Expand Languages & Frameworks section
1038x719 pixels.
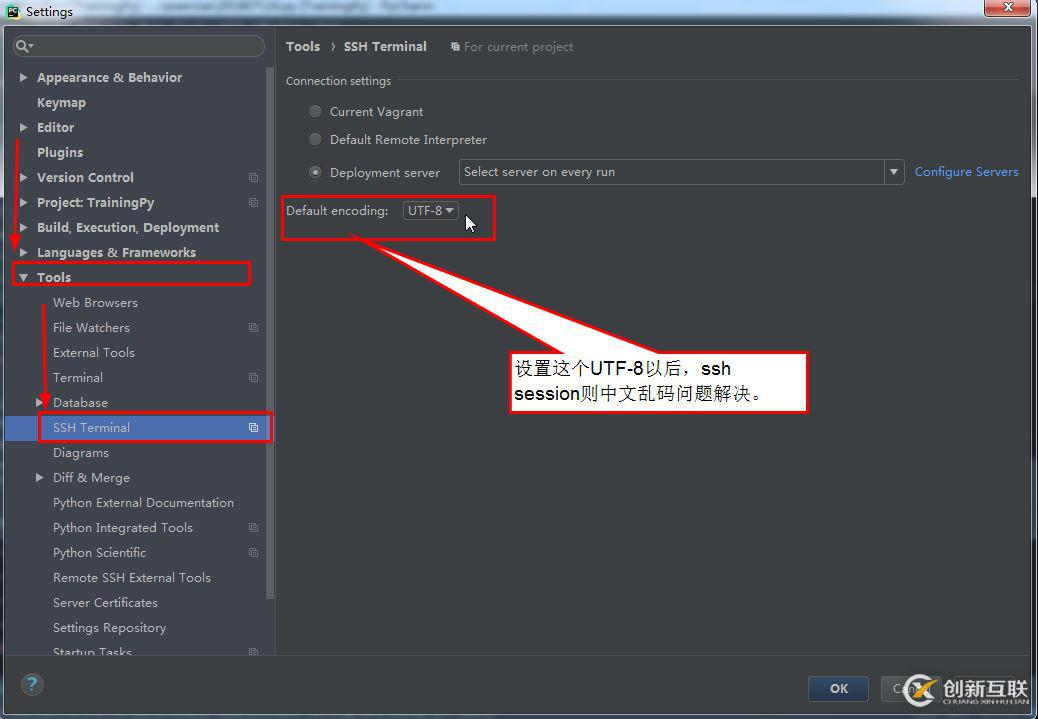[x=24, y=252]
